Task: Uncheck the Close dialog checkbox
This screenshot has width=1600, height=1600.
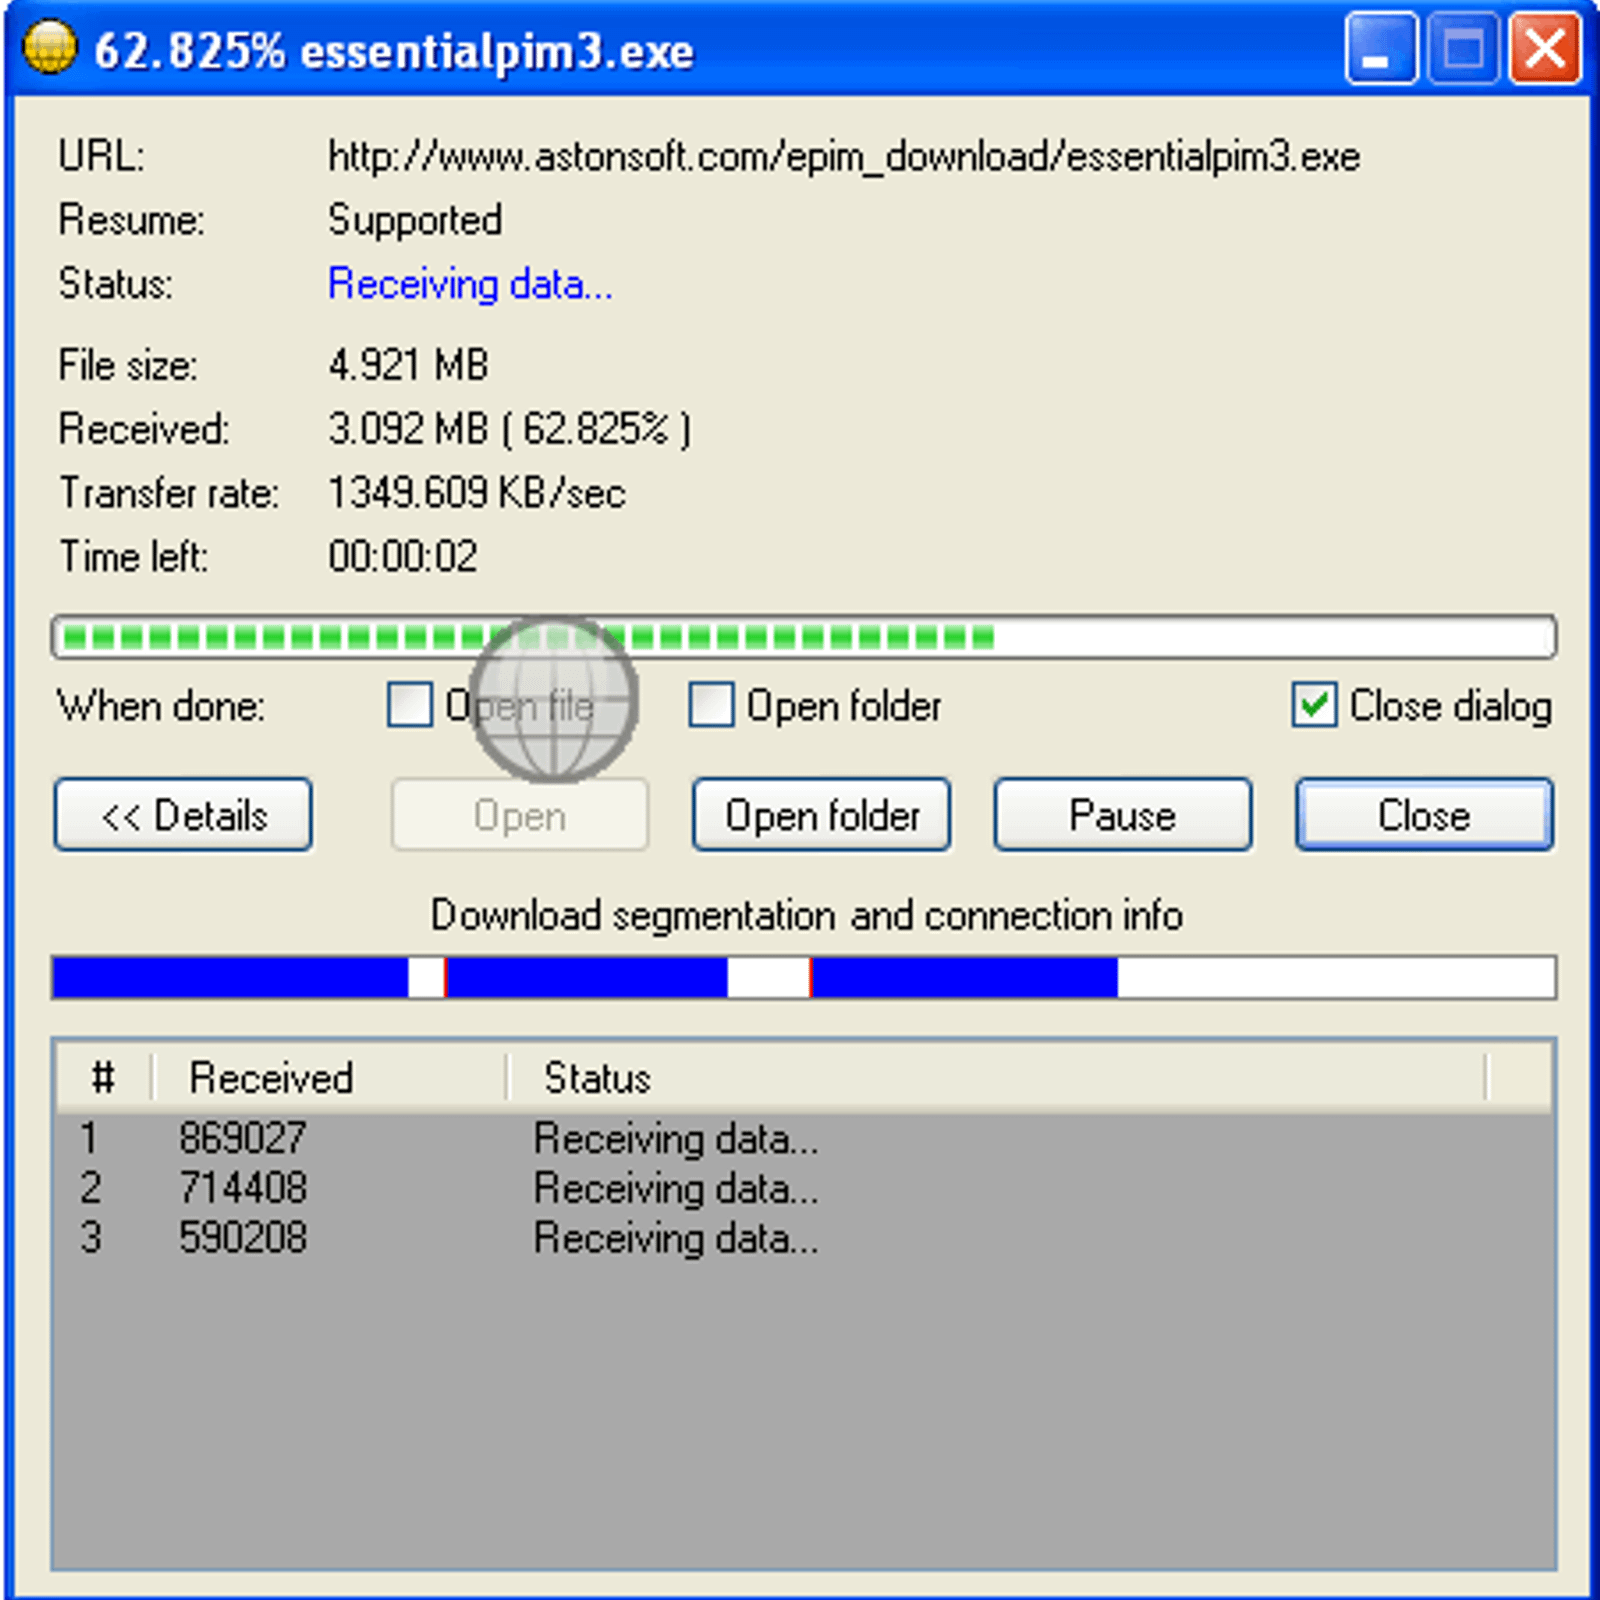Action: point(1314,705)
